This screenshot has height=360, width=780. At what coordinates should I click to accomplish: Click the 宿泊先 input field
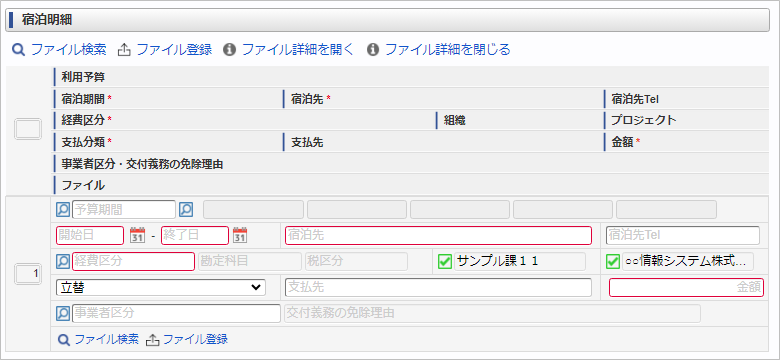[x=438, y=235]
